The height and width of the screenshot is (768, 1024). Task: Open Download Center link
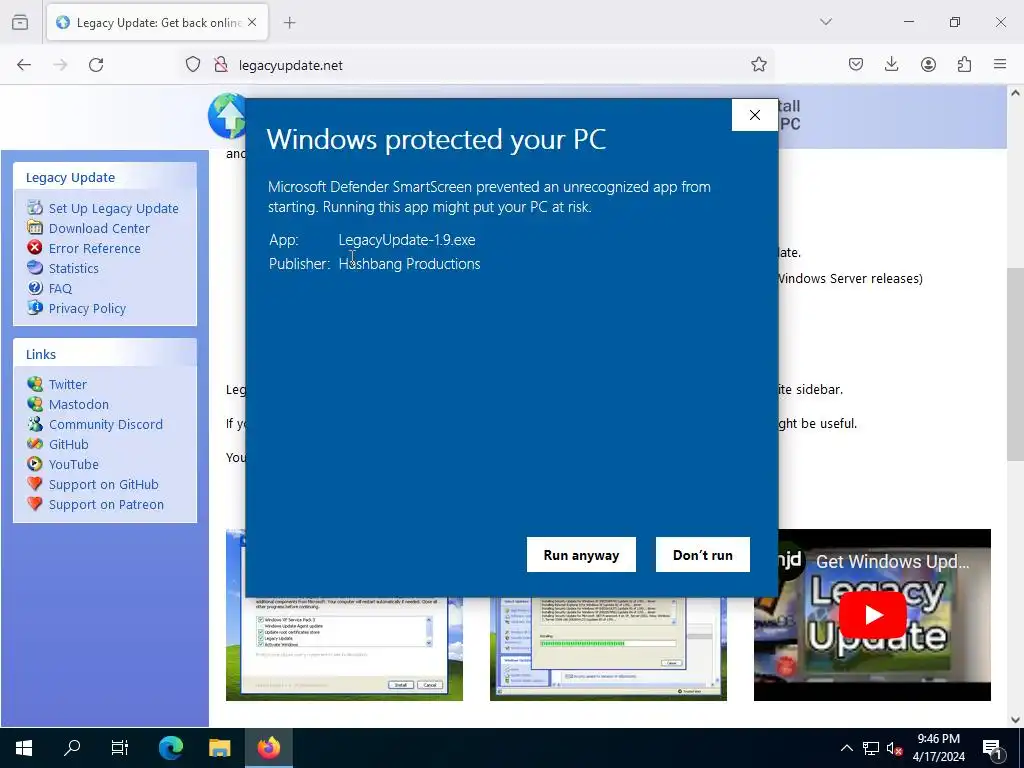click(99, 229)
